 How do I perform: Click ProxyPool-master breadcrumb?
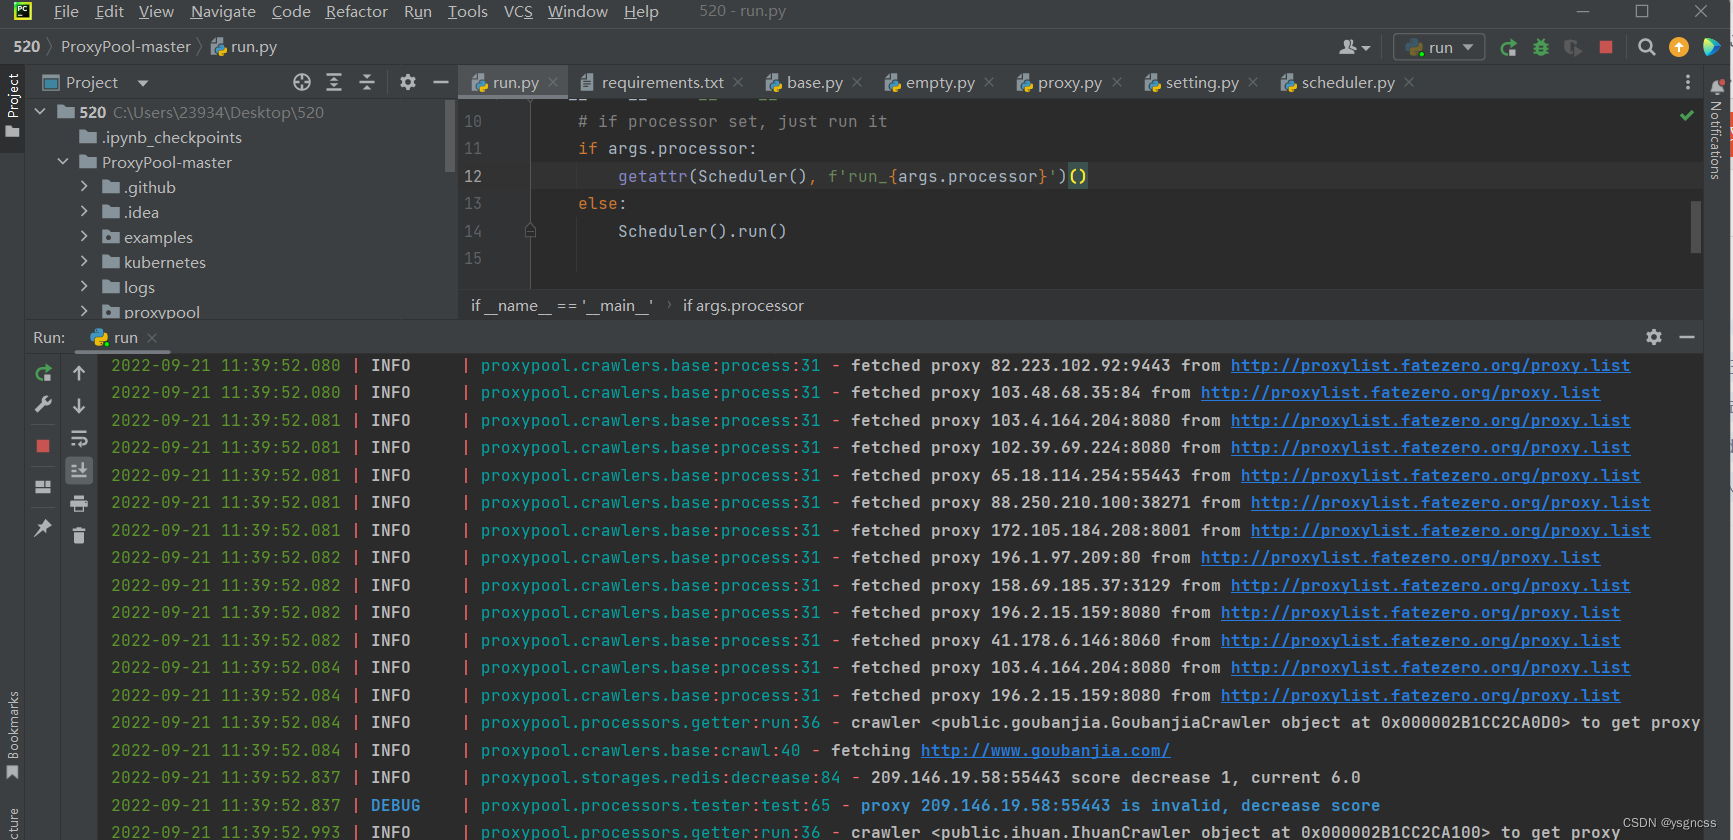pos(126,46)
